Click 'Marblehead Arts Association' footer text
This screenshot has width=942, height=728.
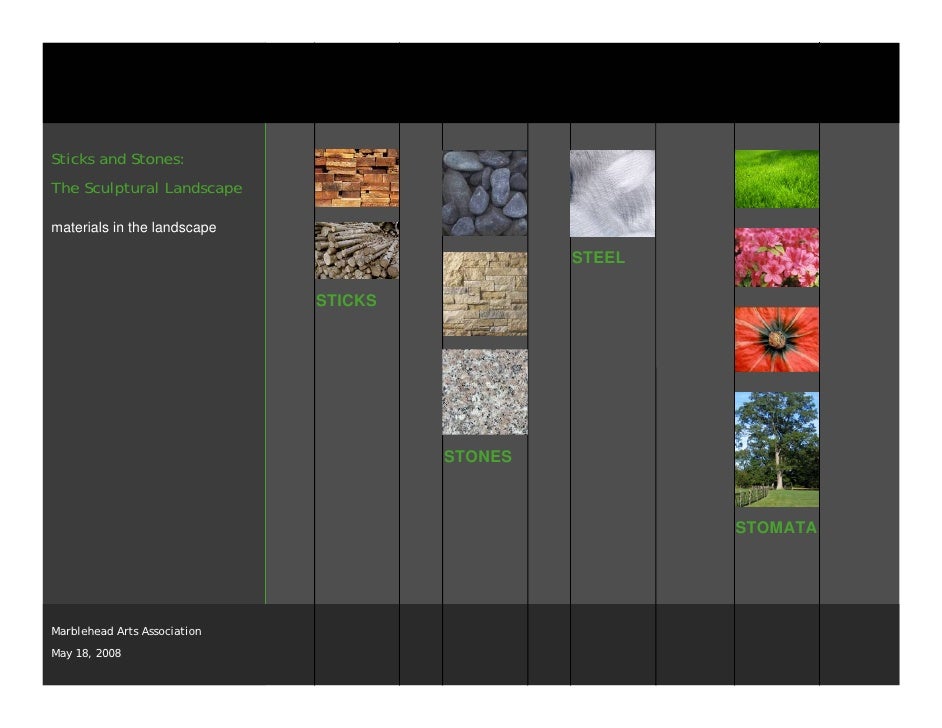126,631
